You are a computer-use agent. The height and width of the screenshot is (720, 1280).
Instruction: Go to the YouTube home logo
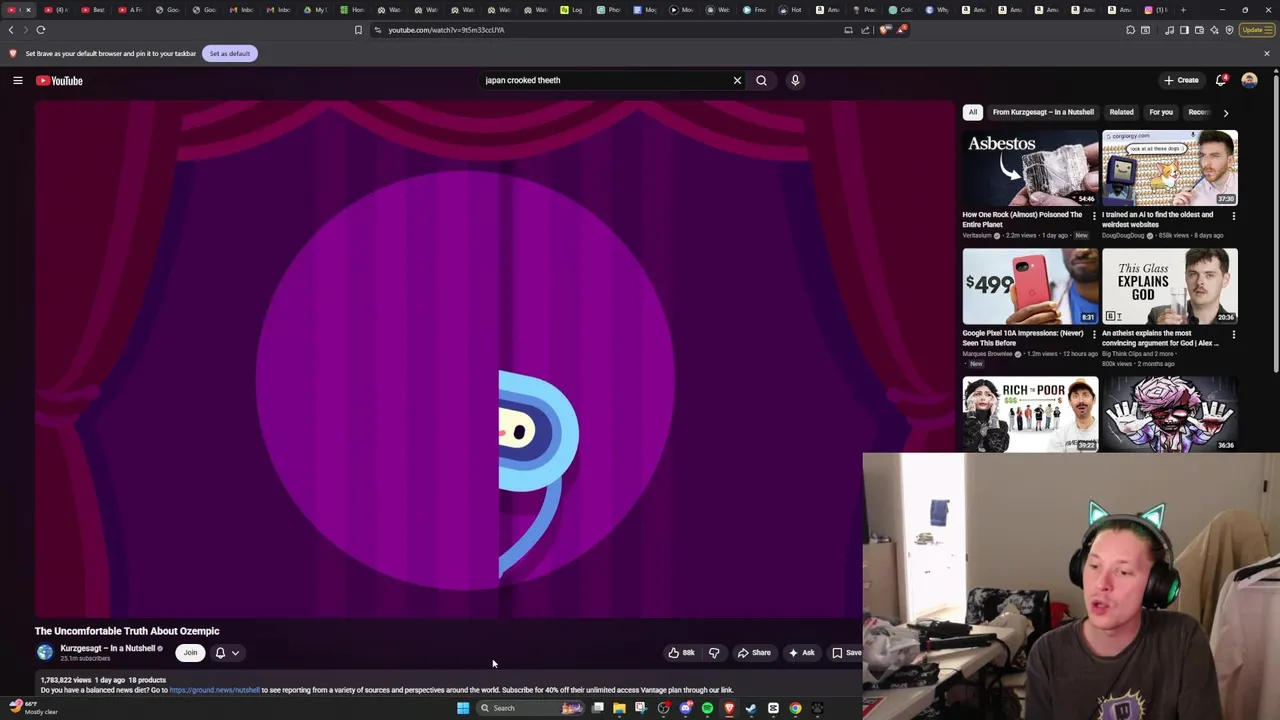tap(59, 80)
